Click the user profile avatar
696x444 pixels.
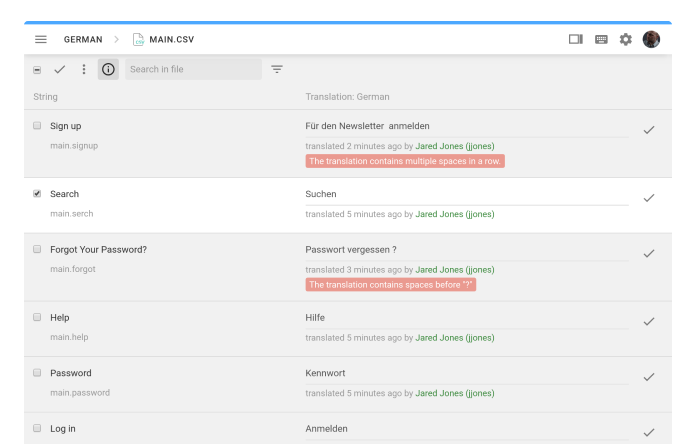[x=651, y=39]
